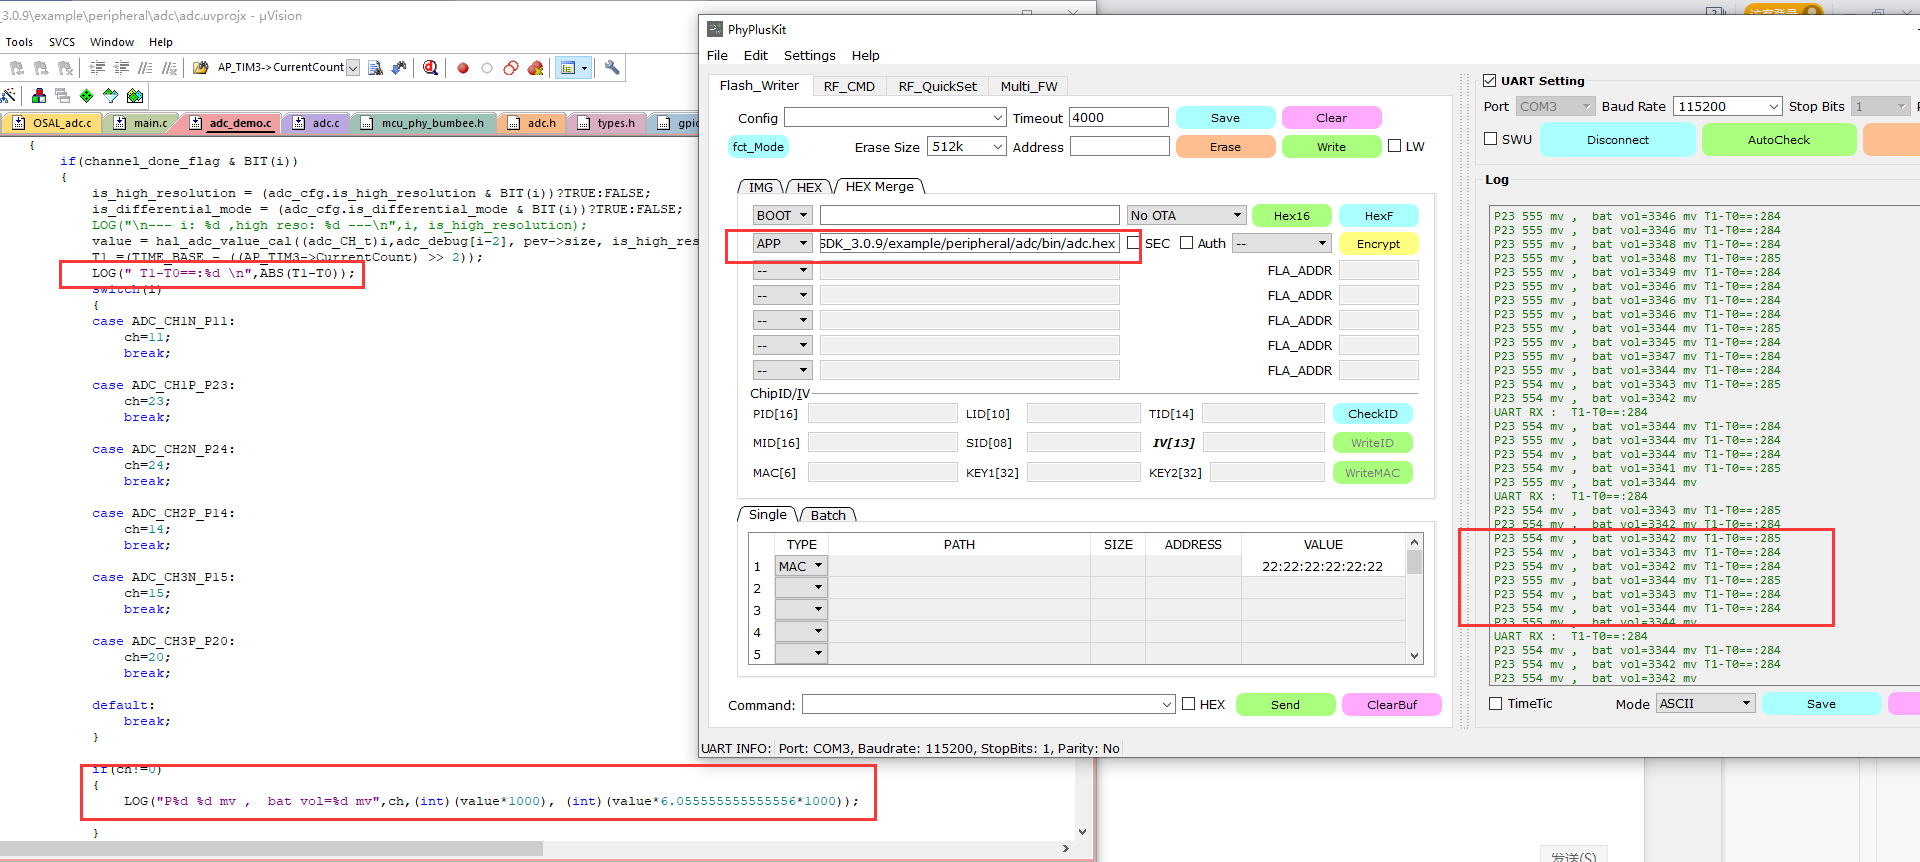This screenshot has height=862, width=1920.
Task: Switch to the Multi_FW tab
Action: 1029,86
